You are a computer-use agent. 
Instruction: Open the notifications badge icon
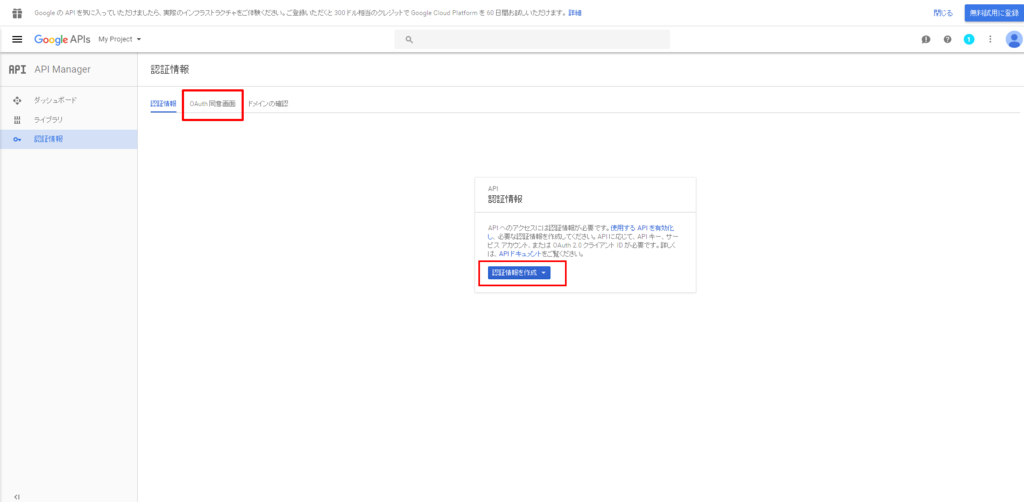(x=968, y=39)
